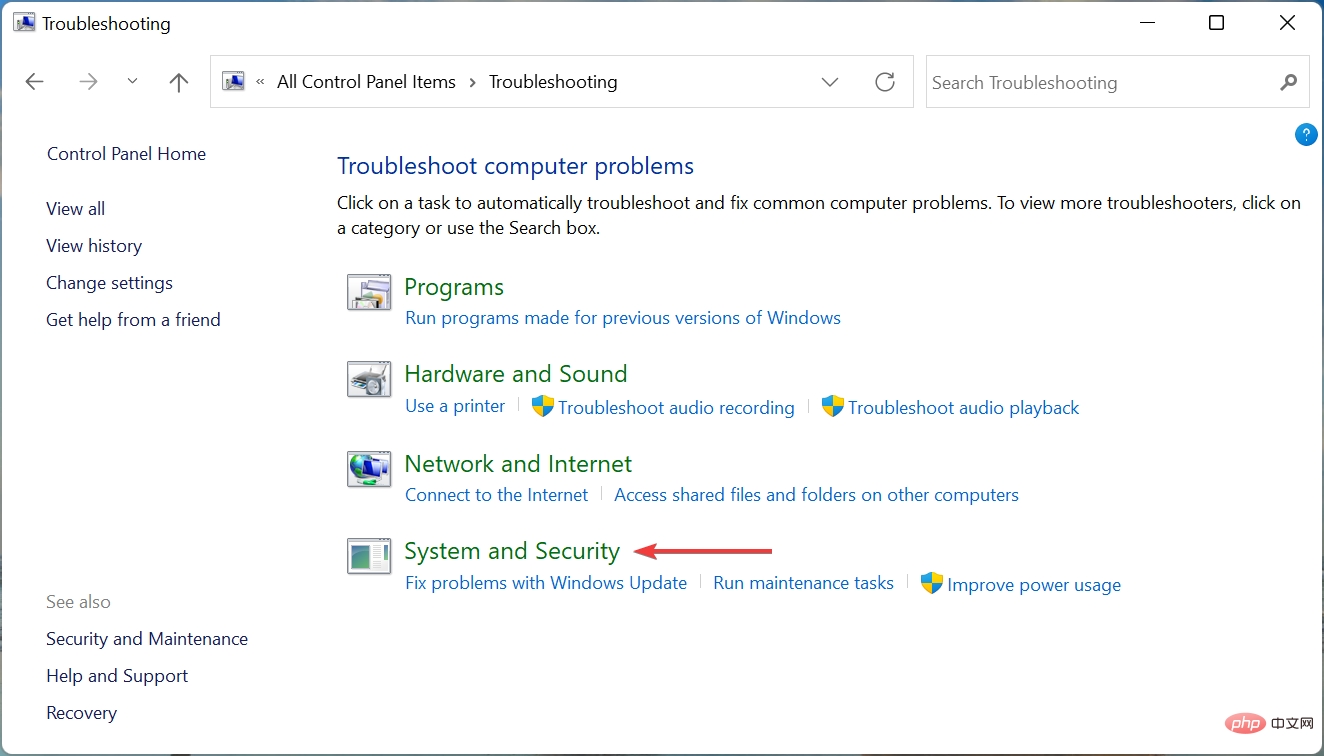Screen dimensions: 1324x756
Task: Open help with the blue question mark
Action: pyautogui.click(x=1306, y=135)
